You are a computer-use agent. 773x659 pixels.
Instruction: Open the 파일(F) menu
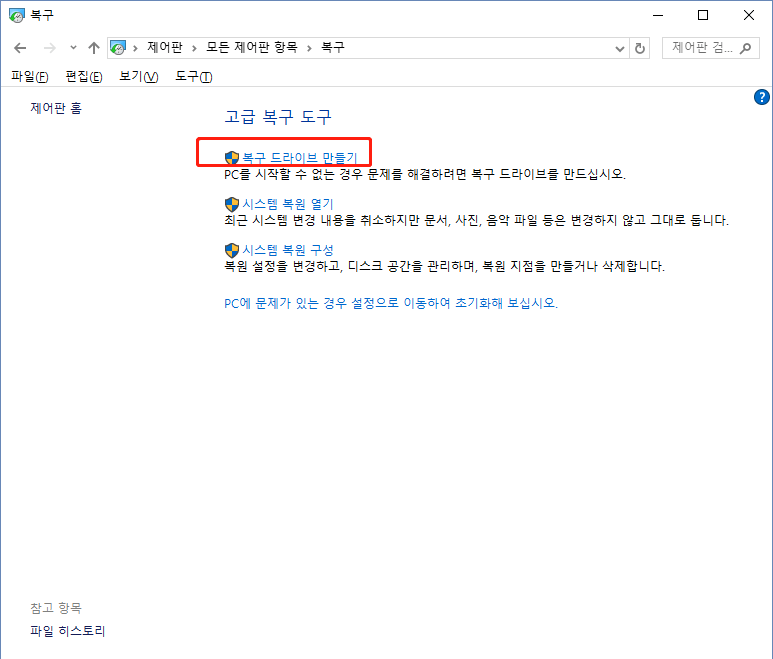29,77
